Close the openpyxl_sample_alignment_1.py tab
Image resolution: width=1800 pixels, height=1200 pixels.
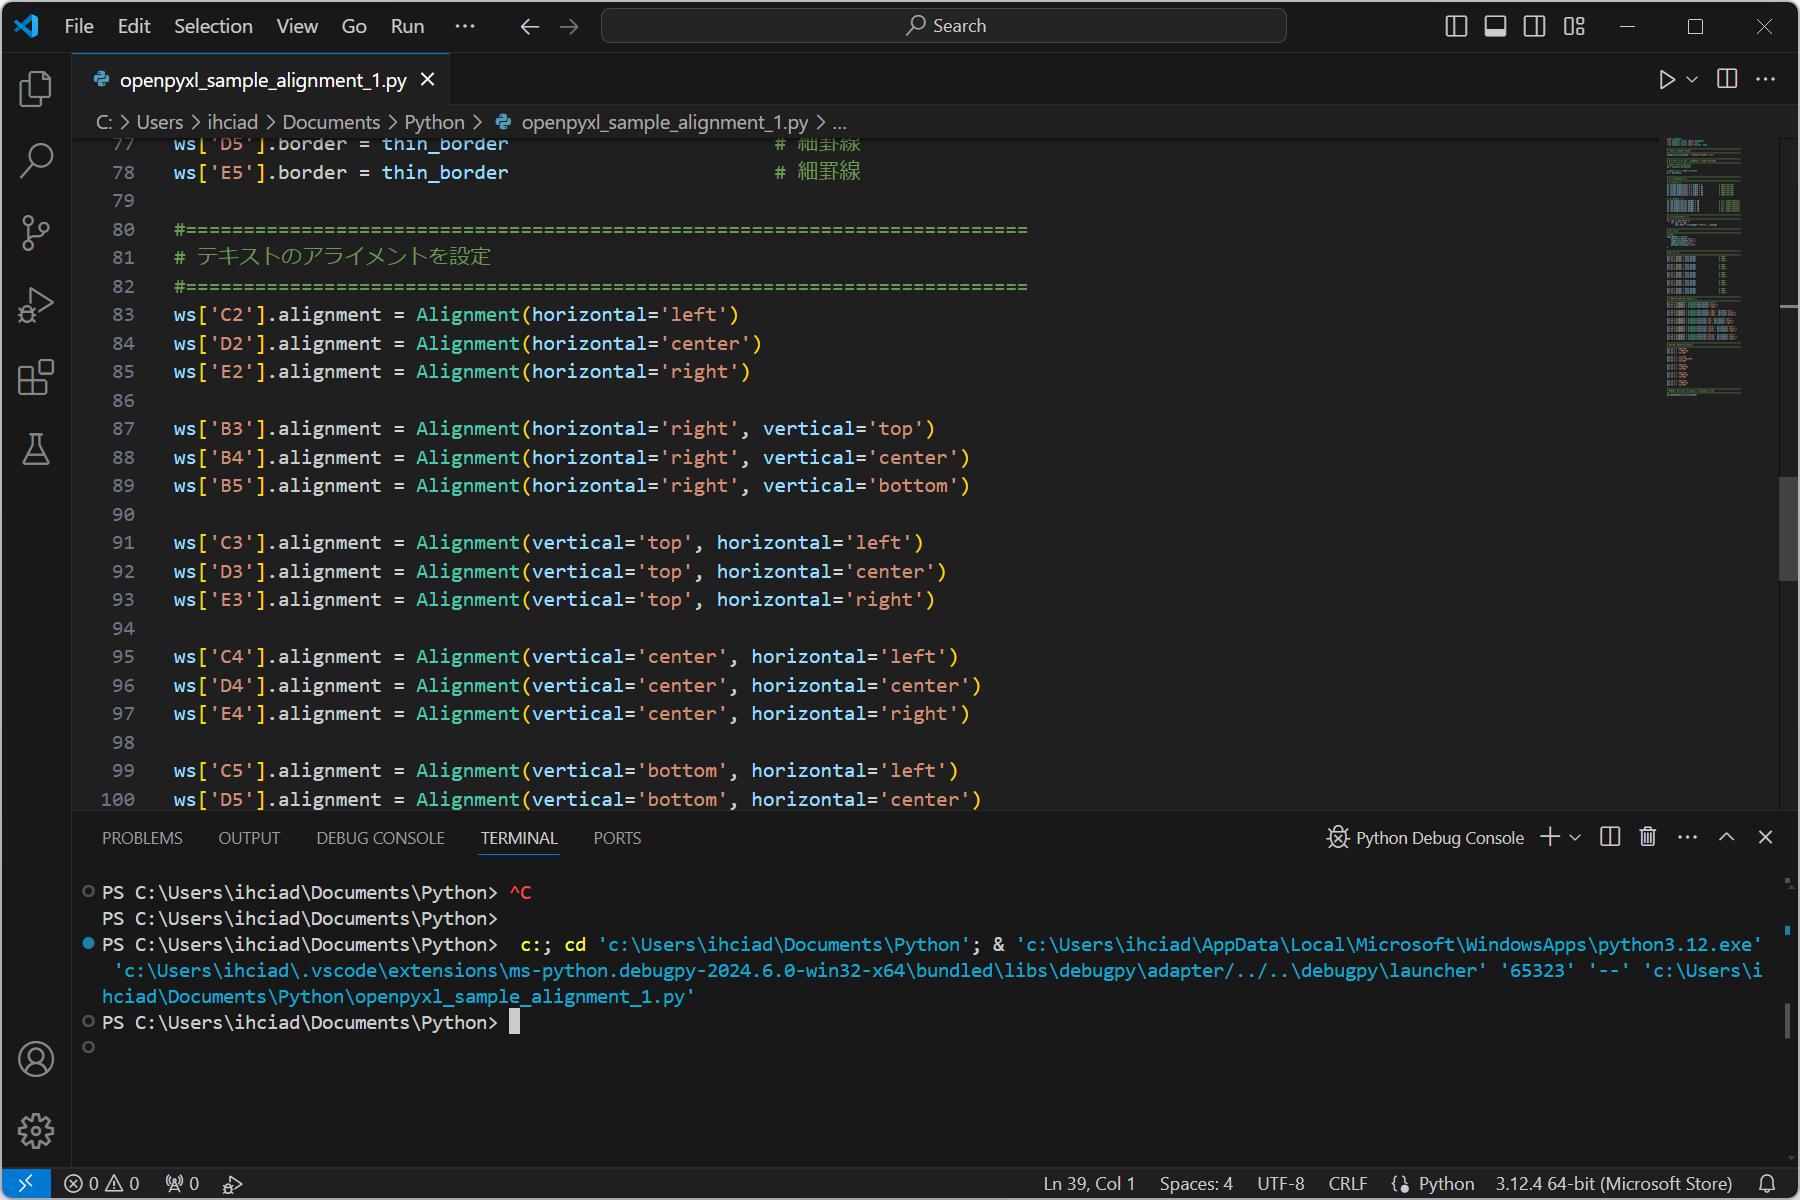coord(428,80)
